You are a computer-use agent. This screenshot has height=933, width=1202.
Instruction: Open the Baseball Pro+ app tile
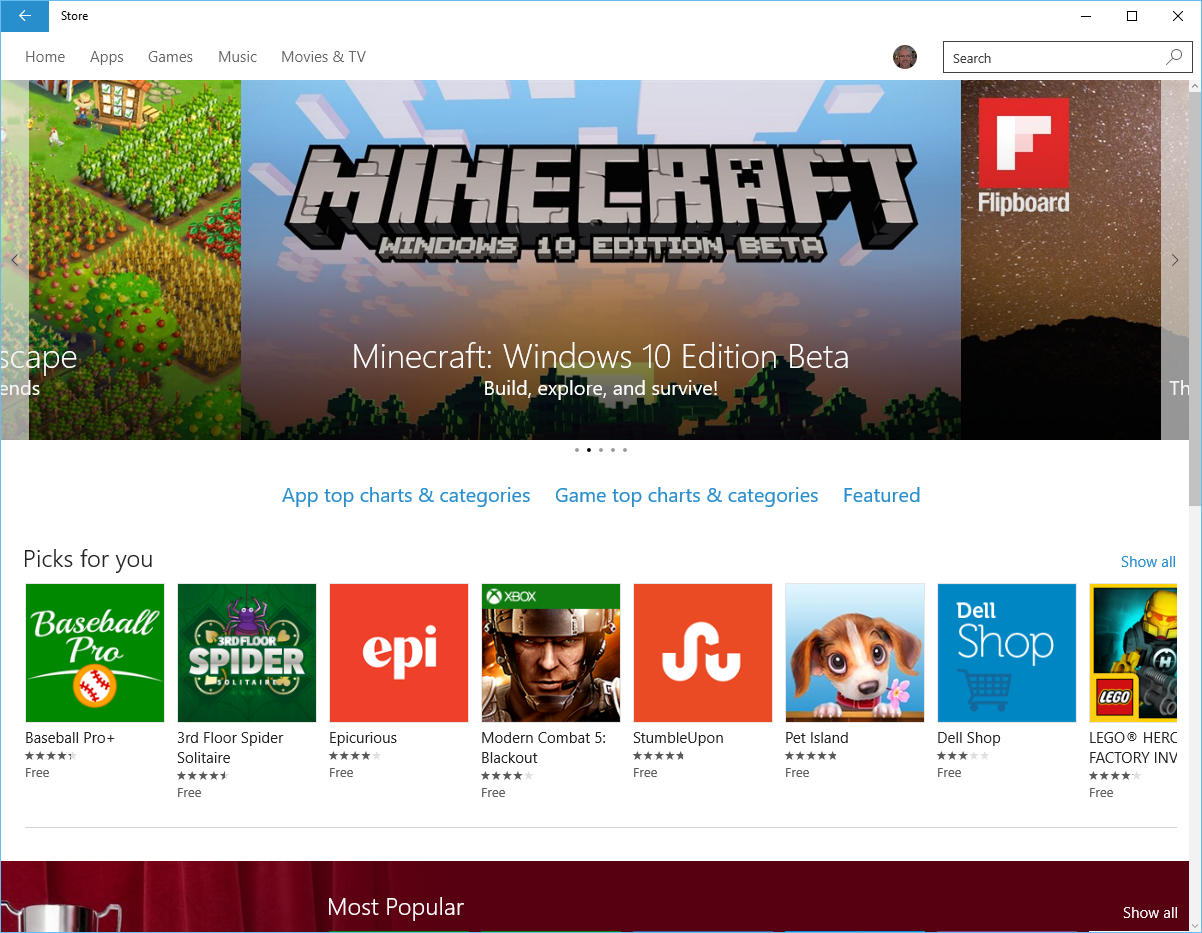[x=95, y=653]
